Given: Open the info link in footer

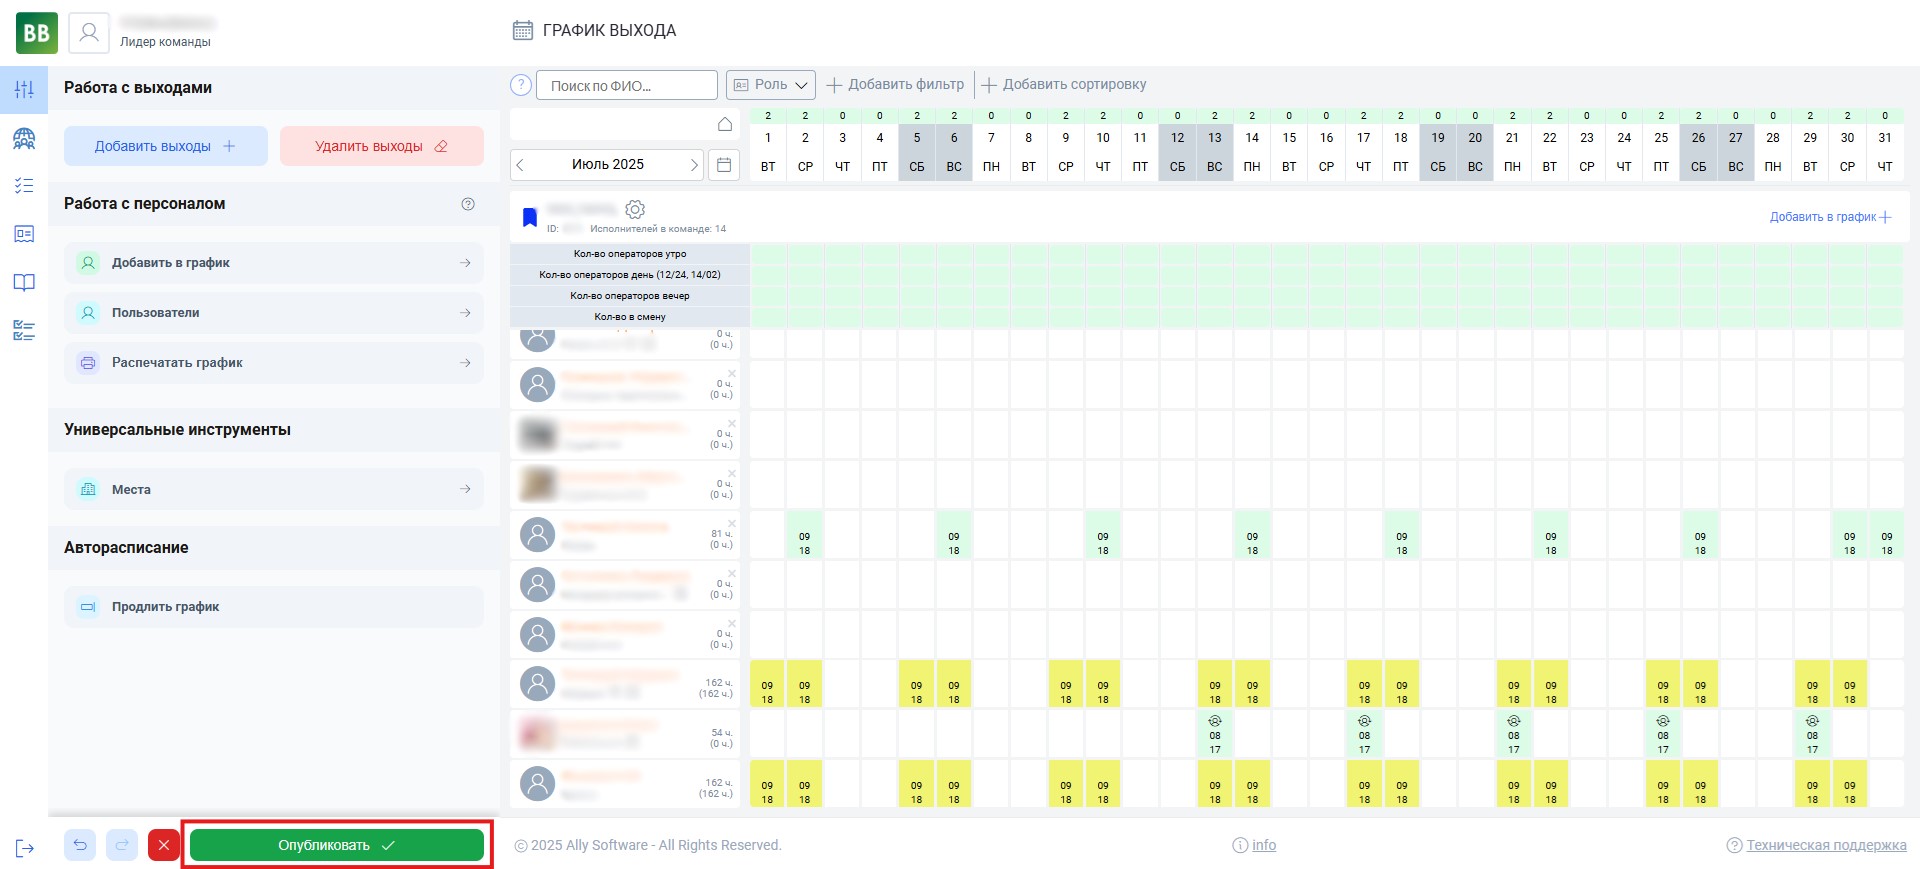Looking at the screenshot, I should tap(1264, 845).
